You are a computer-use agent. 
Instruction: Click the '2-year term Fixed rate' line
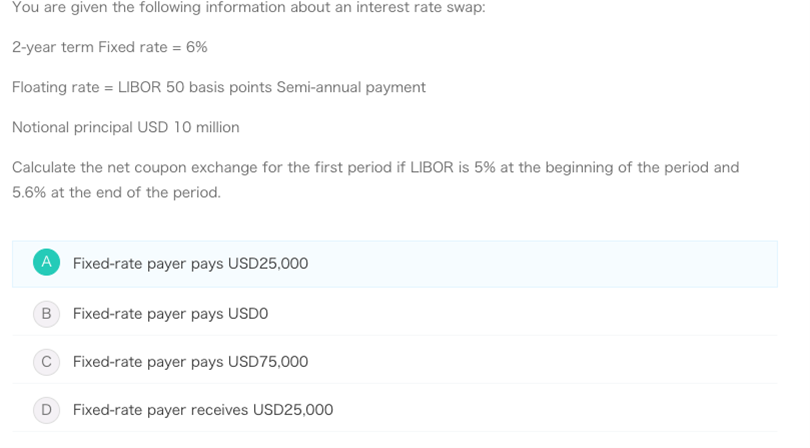click(110, 47)
